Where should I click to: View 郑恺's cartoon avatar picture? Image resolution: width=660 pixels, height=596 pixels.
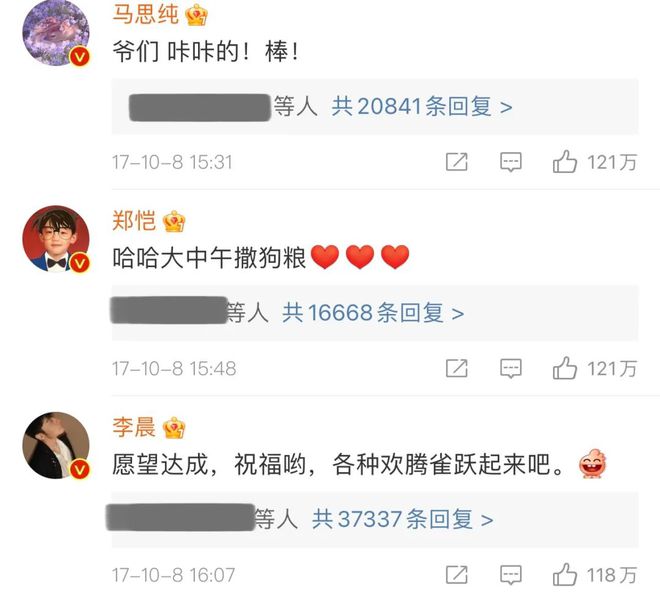tap(56, 239)
